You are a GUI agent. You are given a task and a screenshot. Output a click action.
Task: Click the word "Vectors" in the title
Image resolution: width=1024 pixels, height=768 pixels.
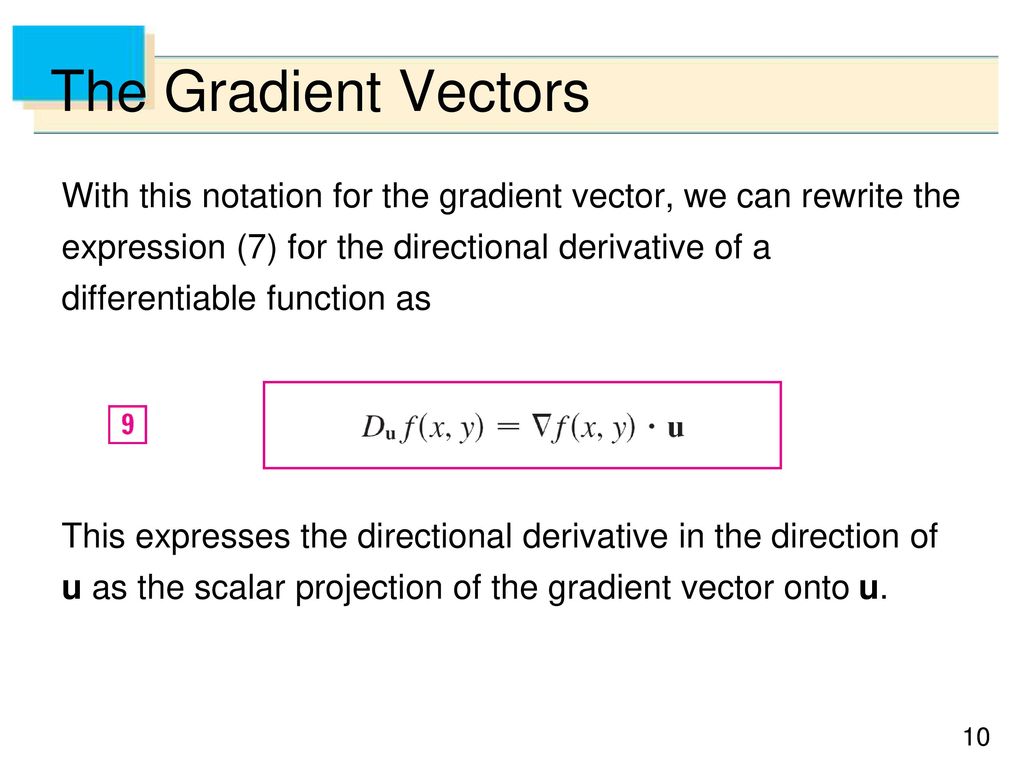tap(494, 91)
